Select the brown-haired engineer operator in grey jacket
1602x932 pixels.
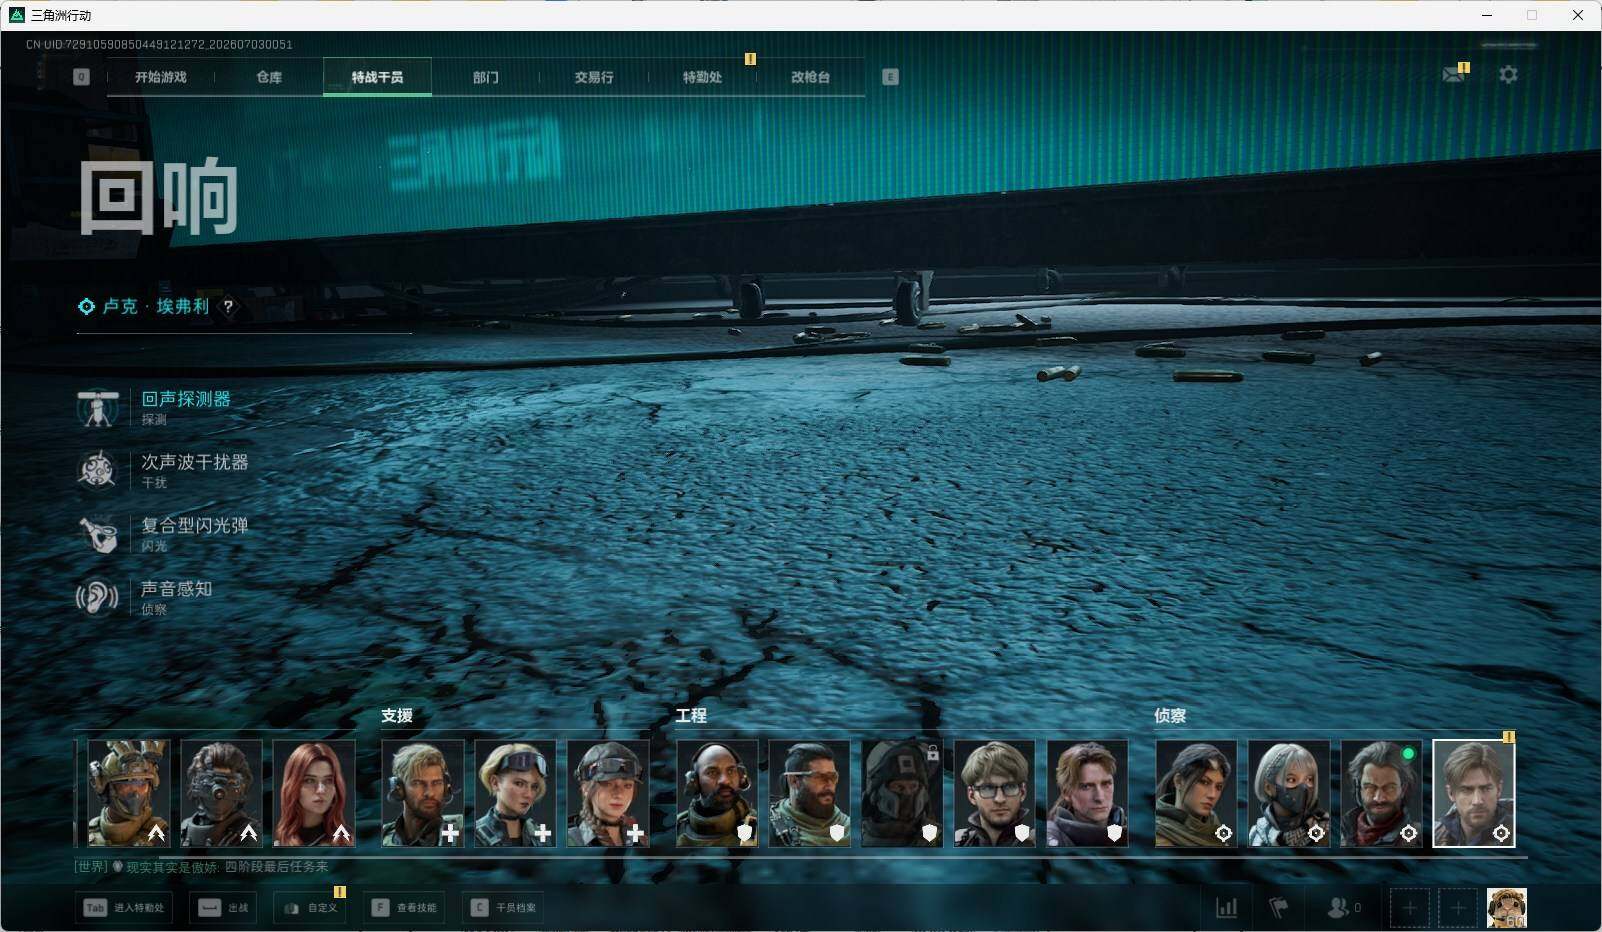click(x=1087, y=794)
